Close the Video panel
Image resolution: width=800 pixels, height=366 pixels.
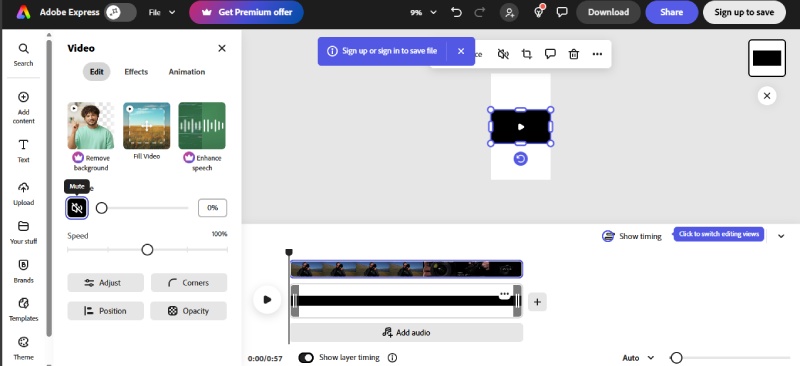point(222,48)
